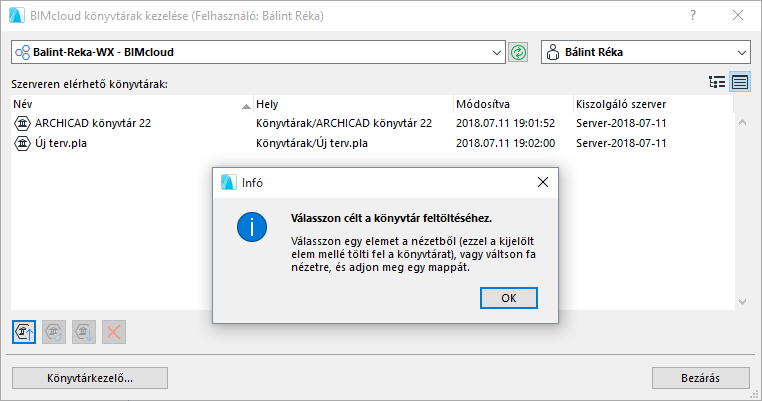The height and width of the screenshot is (401, 762).
Task: Click the upload library icon button
Action: pyautogui.click(x=24, y=333)
